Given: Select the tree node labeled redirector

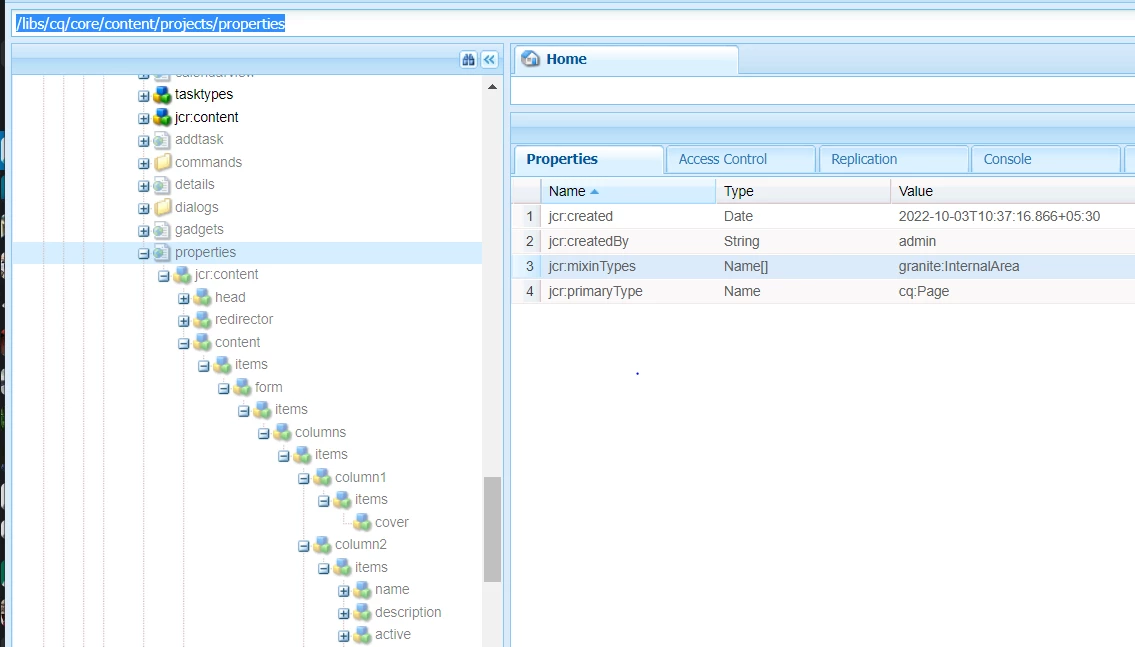Looking at the screenshot, I should (244, 319).
